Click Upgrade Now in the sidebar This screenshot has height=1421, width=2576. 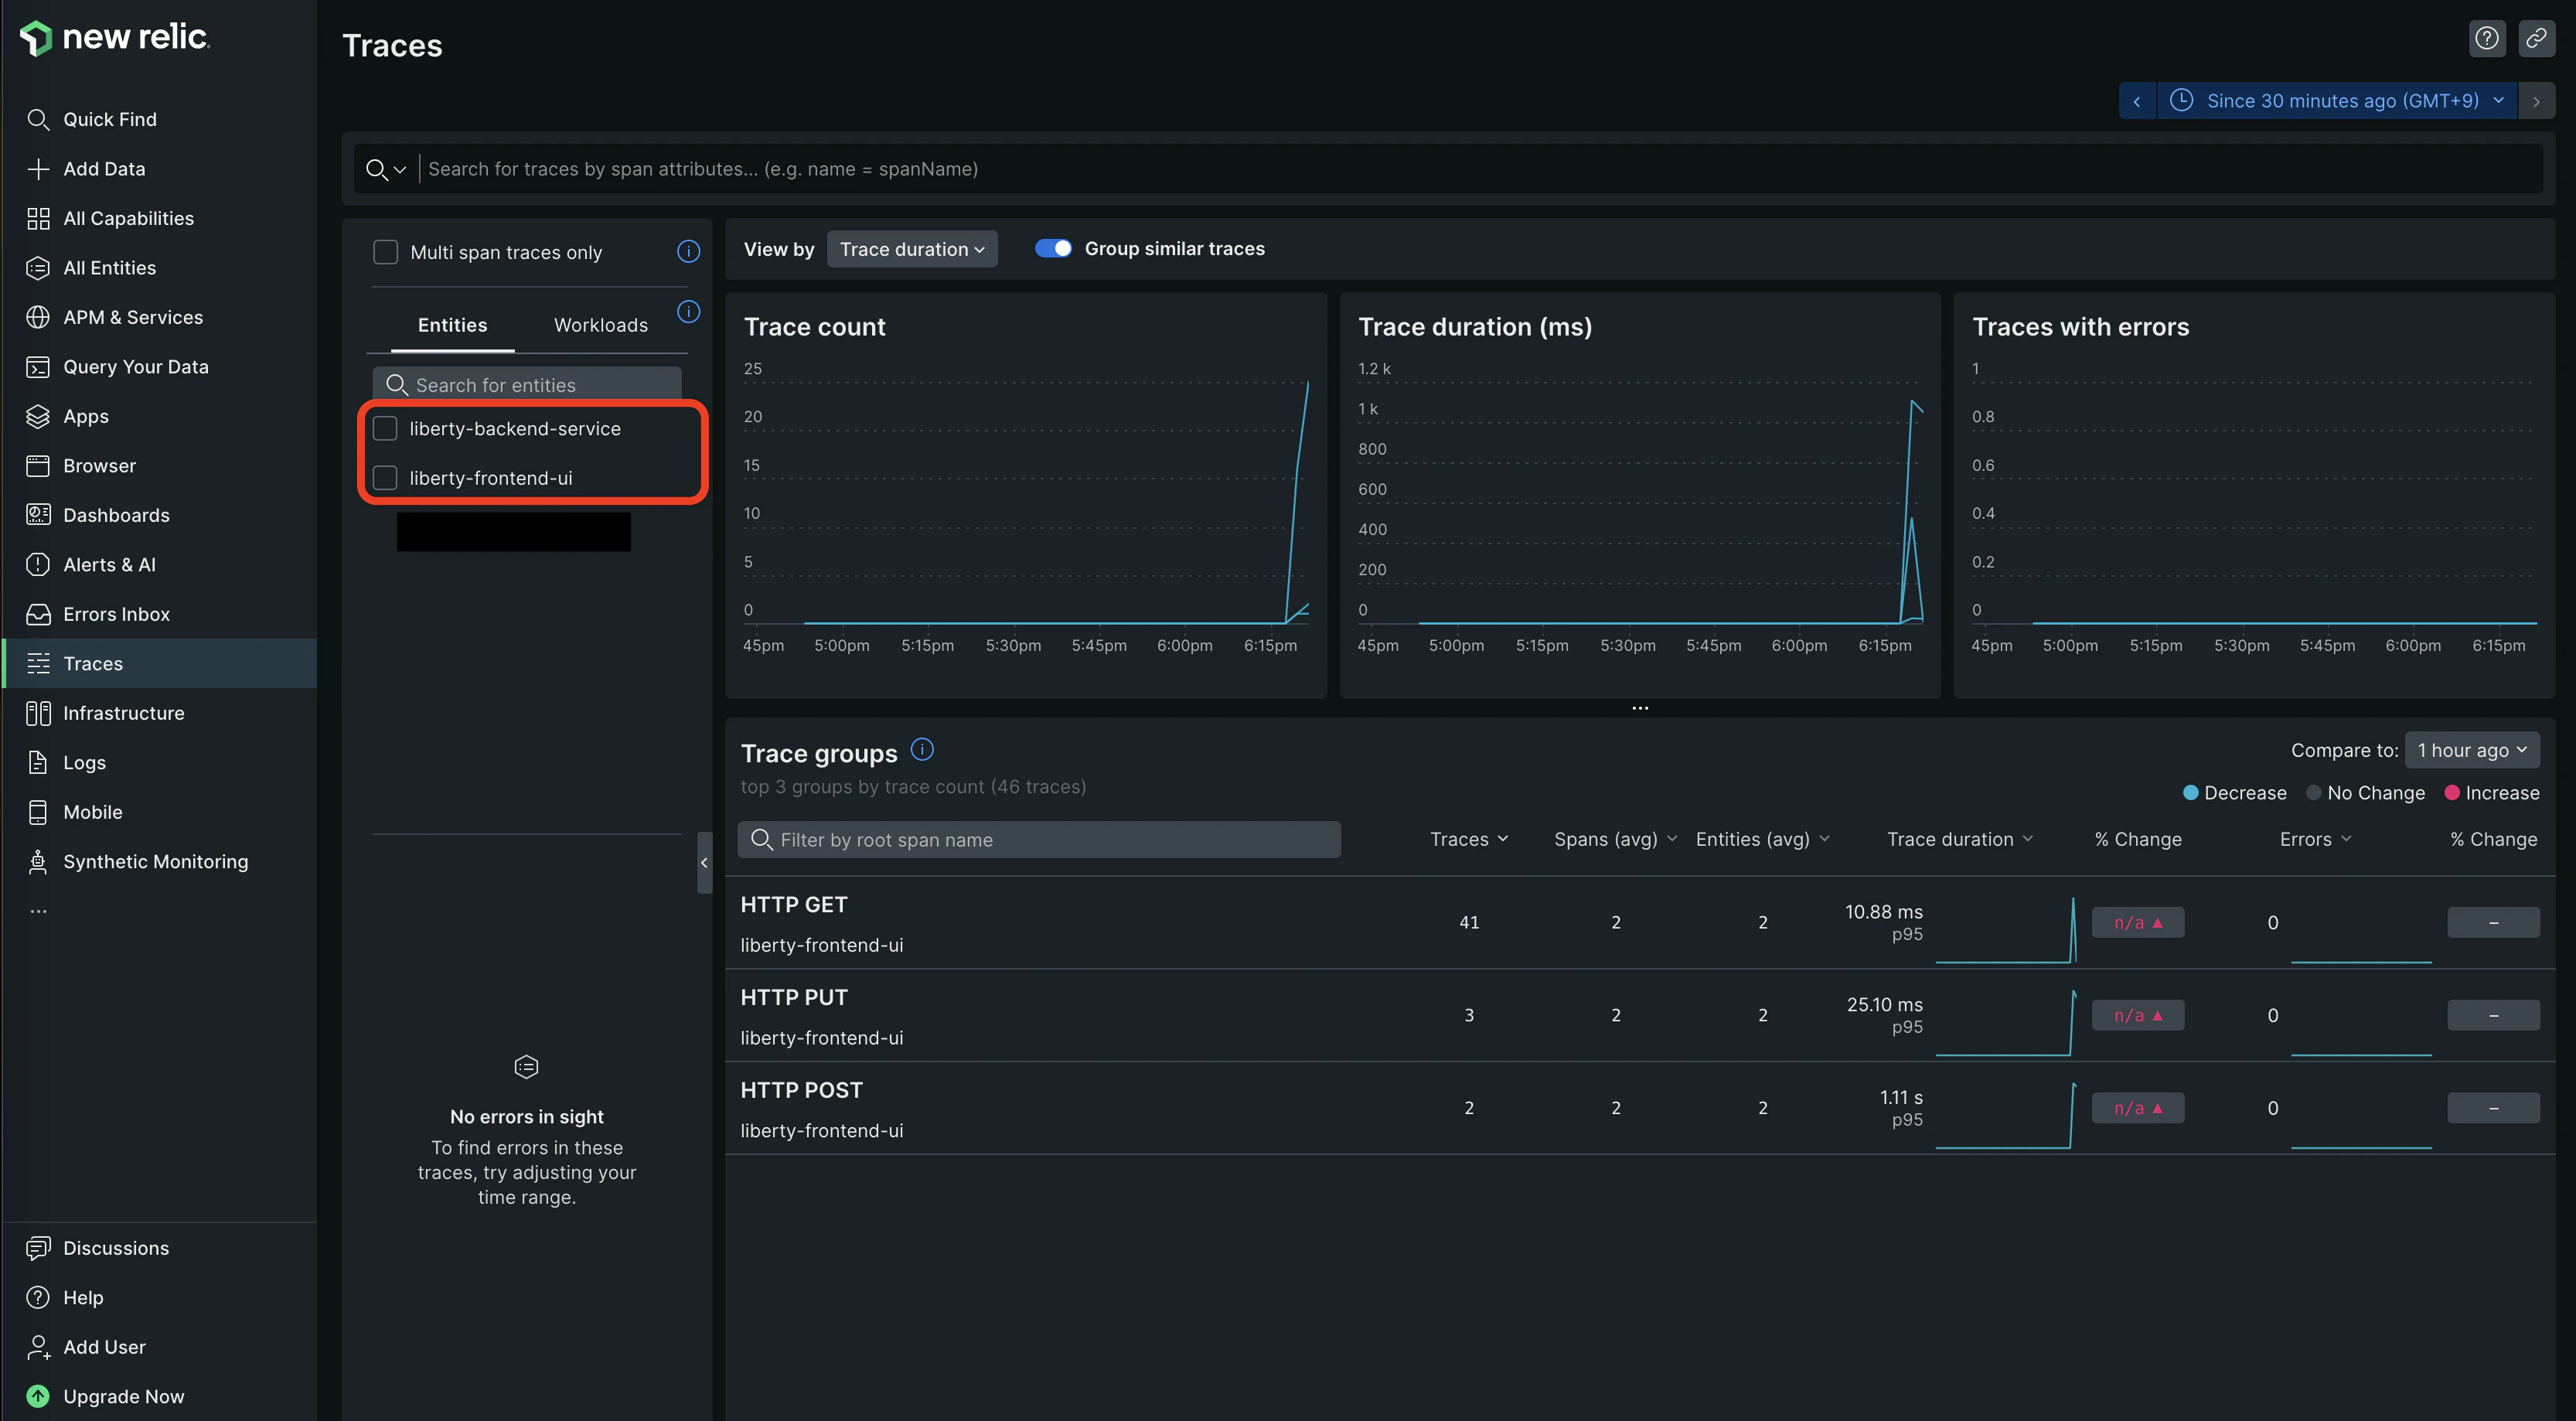tap(123, 1396)
